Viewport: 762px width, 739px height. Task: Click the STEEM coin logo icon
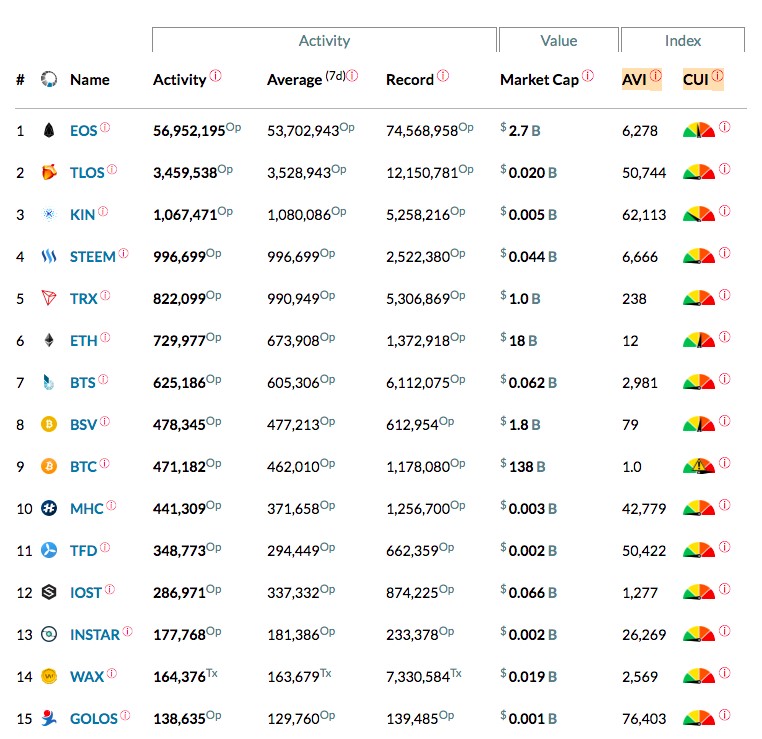[49, 256]
